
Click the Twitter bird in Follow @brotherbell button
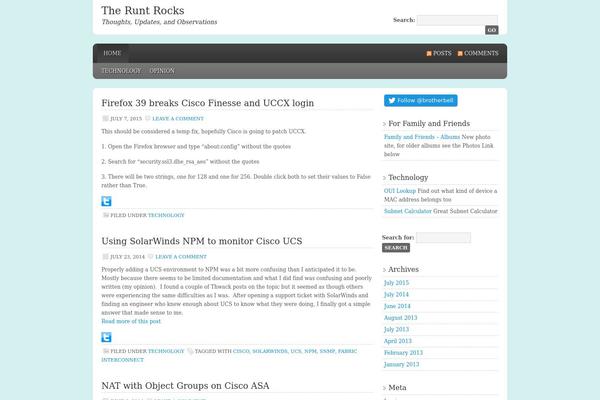(x=391, y=100)
